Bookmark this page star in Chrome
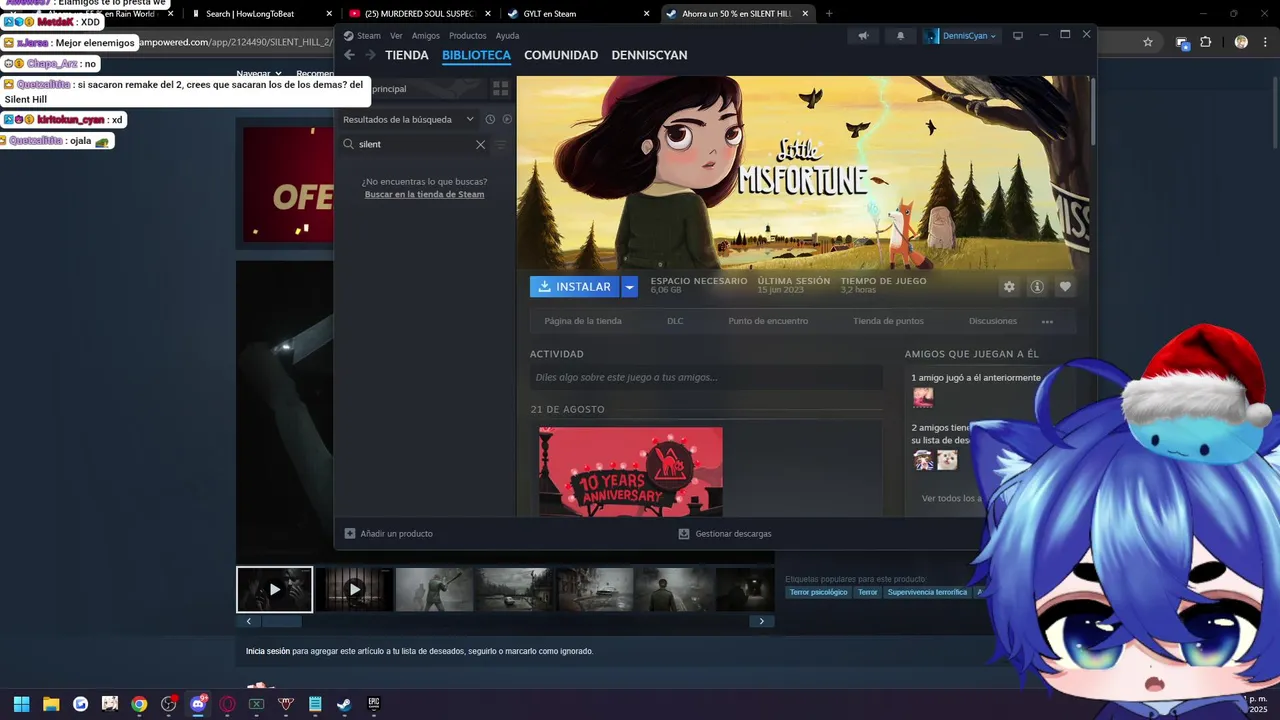 (1148, 42)
